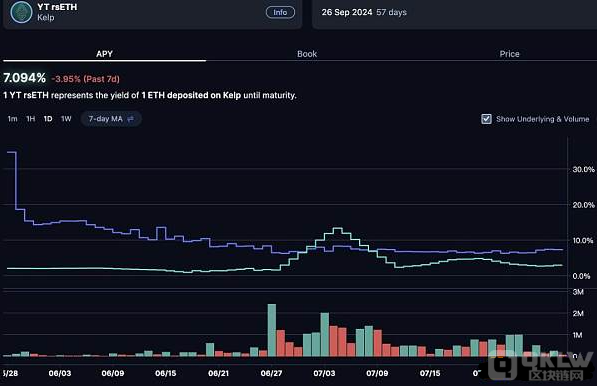Click the teal underlying APY peak near 07/03
This screenshot has height=386, width=597.
[337, 229]
